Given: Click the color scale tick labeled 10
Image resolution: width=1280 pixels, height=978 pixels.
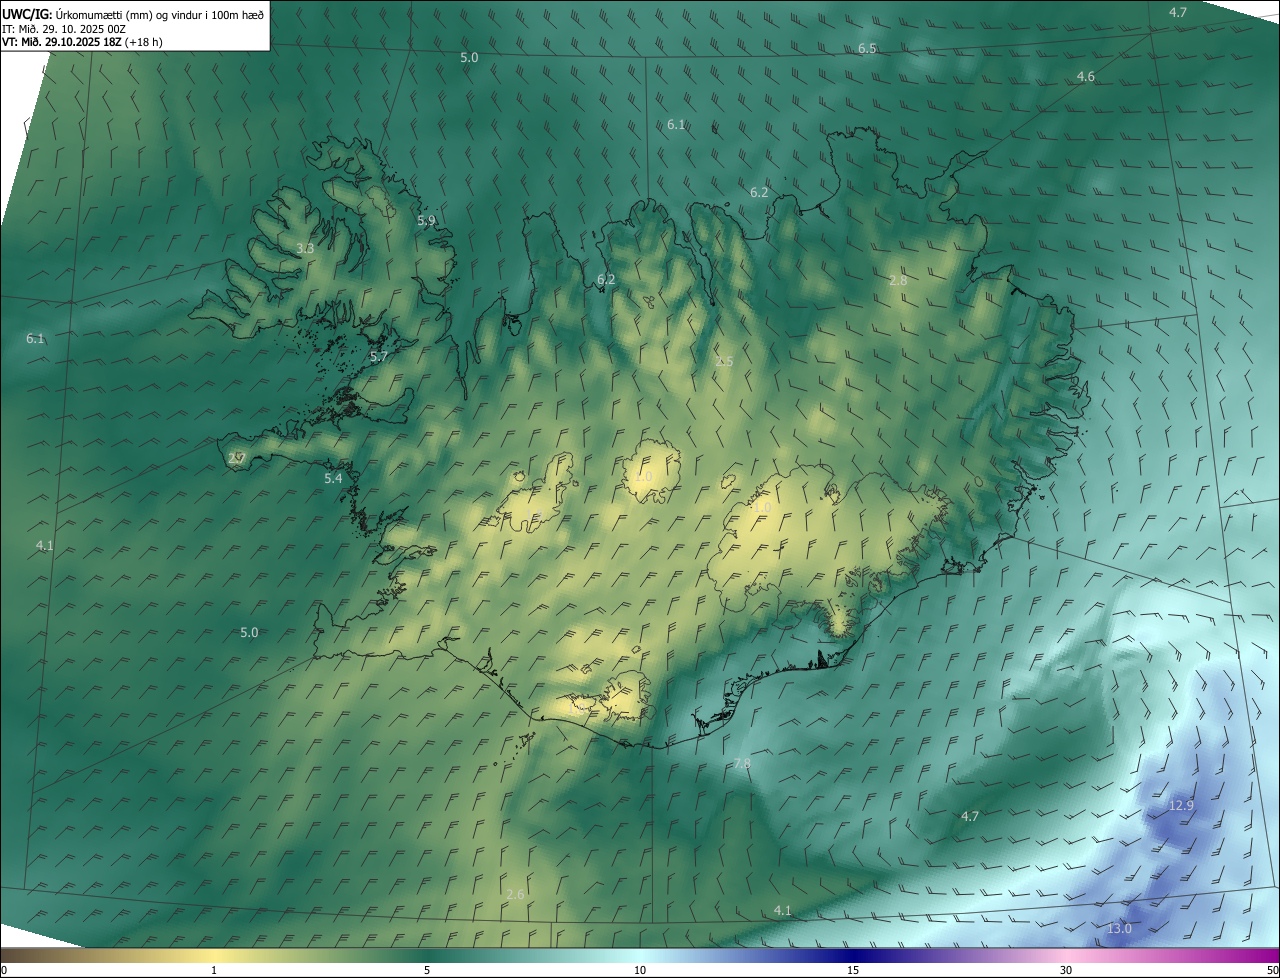Looking at the screenshot, I should [x=640, y=970].
